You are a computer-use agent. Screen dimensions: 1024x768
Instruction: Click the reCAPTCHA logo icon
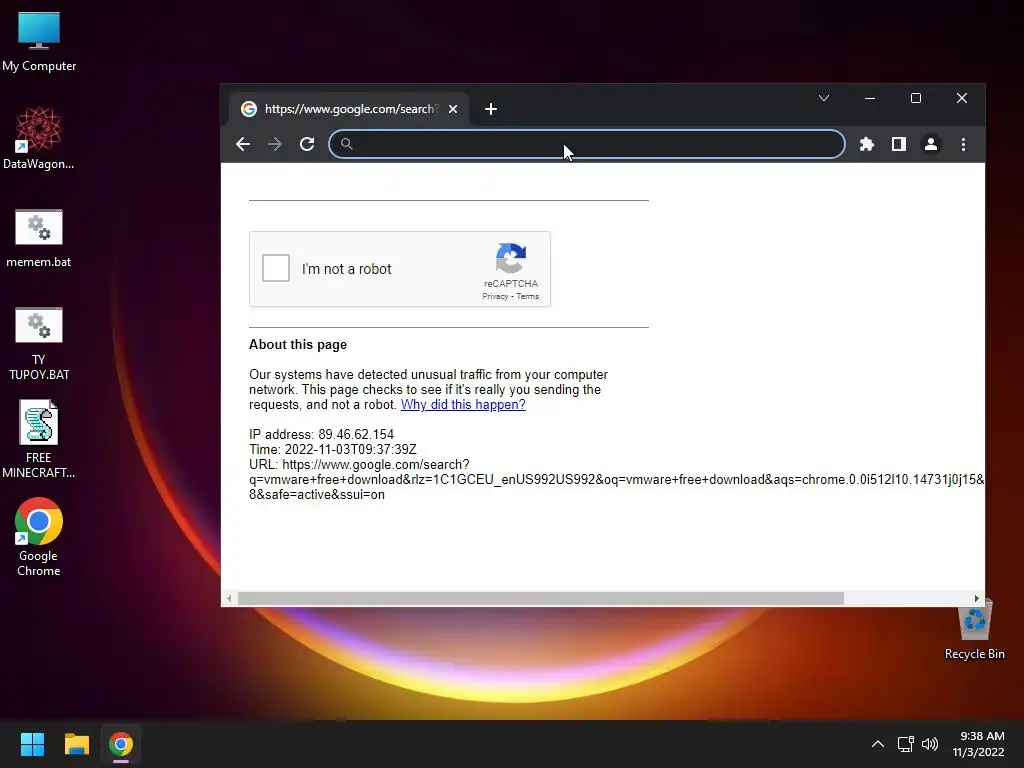point(511,258)
